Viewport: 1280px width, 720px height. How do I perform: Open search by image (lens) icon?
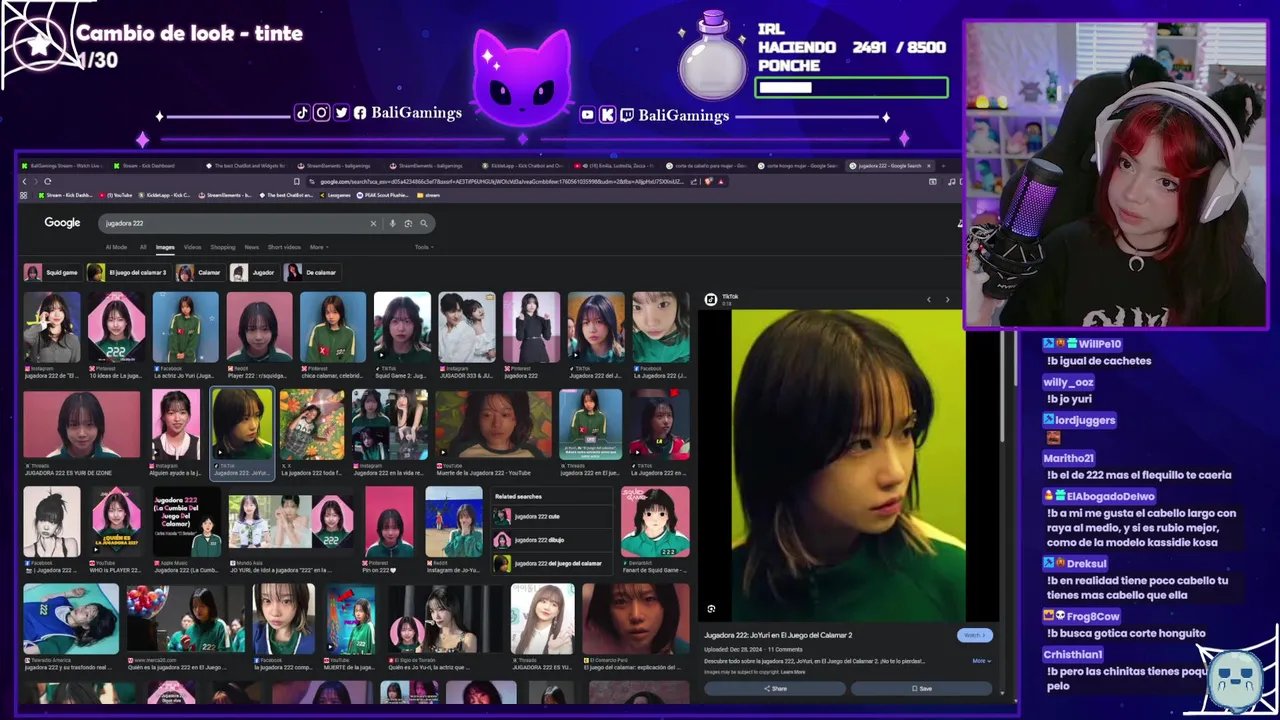pyautogui.click(x=408, y=223)
